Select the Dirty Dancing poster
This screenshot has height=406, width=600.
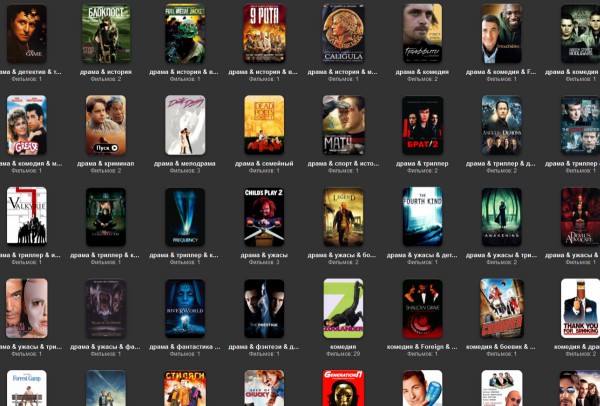tap(185, 125)
